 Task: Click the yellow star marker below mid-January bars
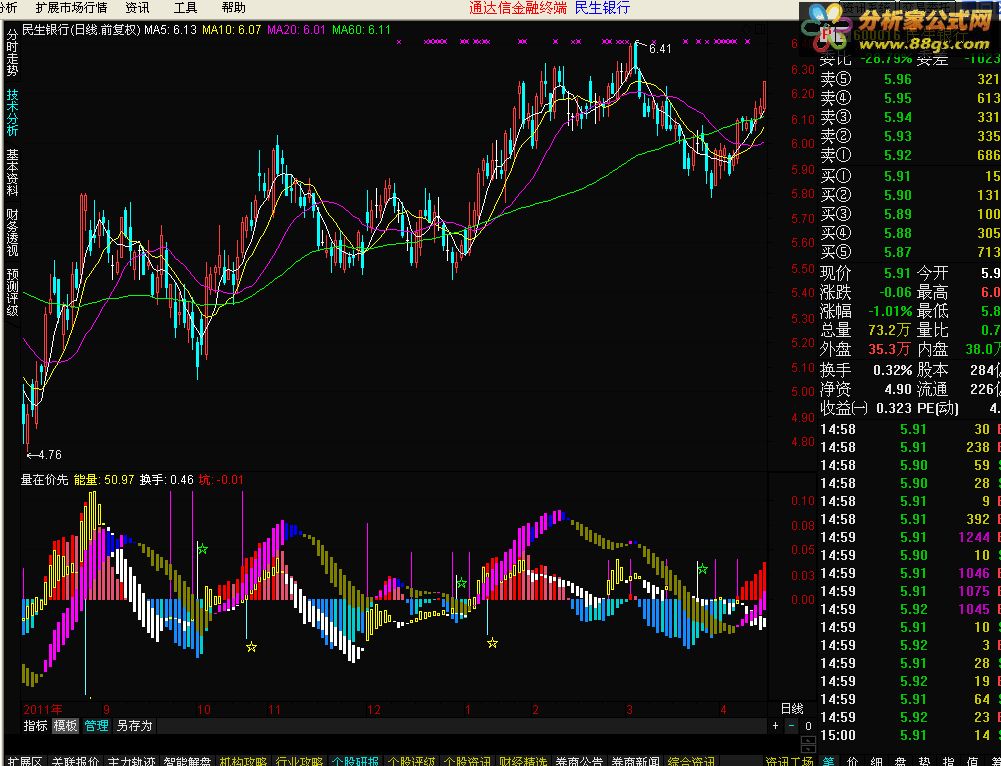pyautogui.click(x=492, y=643)
